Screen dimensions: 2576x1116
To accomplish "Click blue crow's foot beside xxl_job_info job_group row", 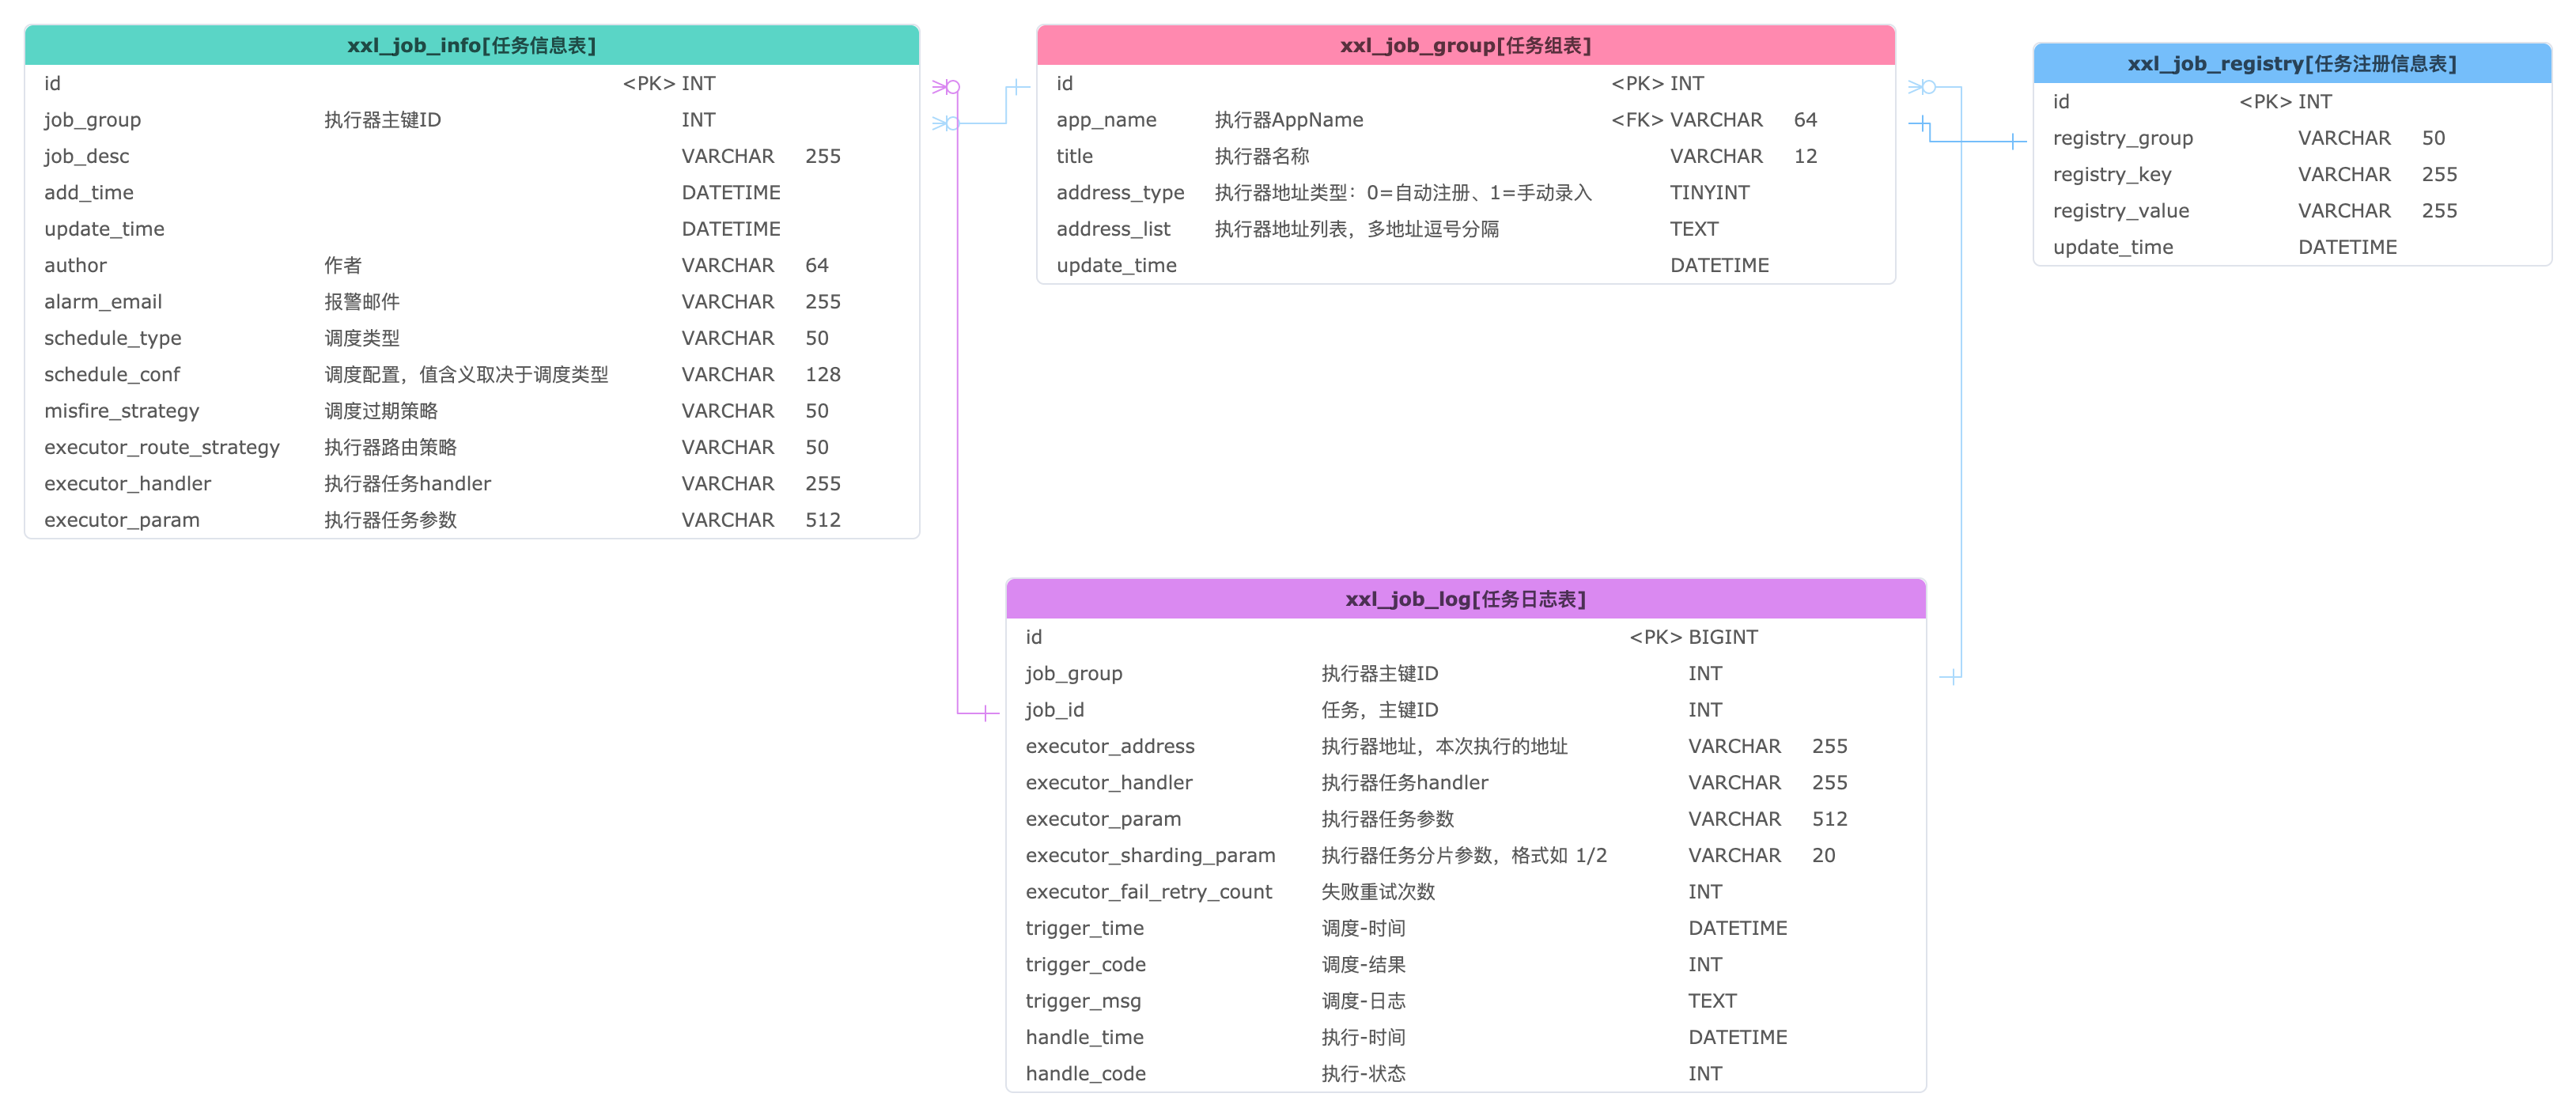I will click(x=945, y=123).
